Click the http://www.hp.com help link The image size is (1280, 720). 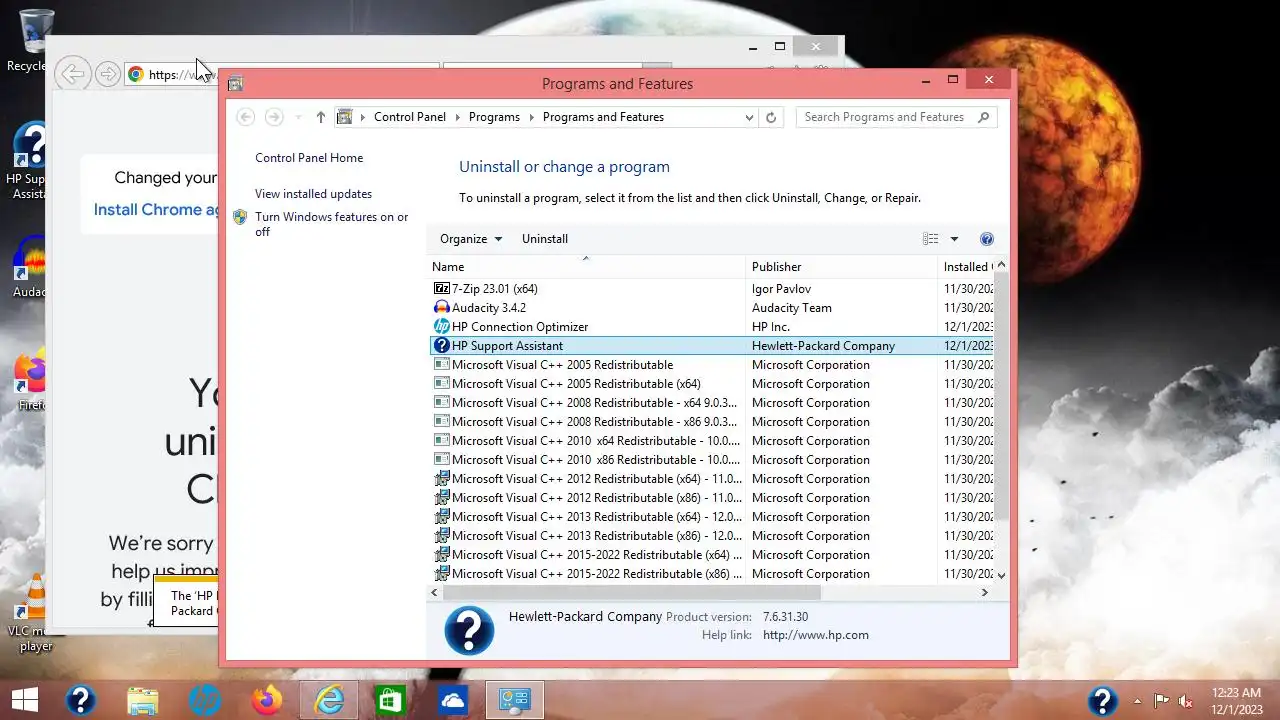(816, 635)
